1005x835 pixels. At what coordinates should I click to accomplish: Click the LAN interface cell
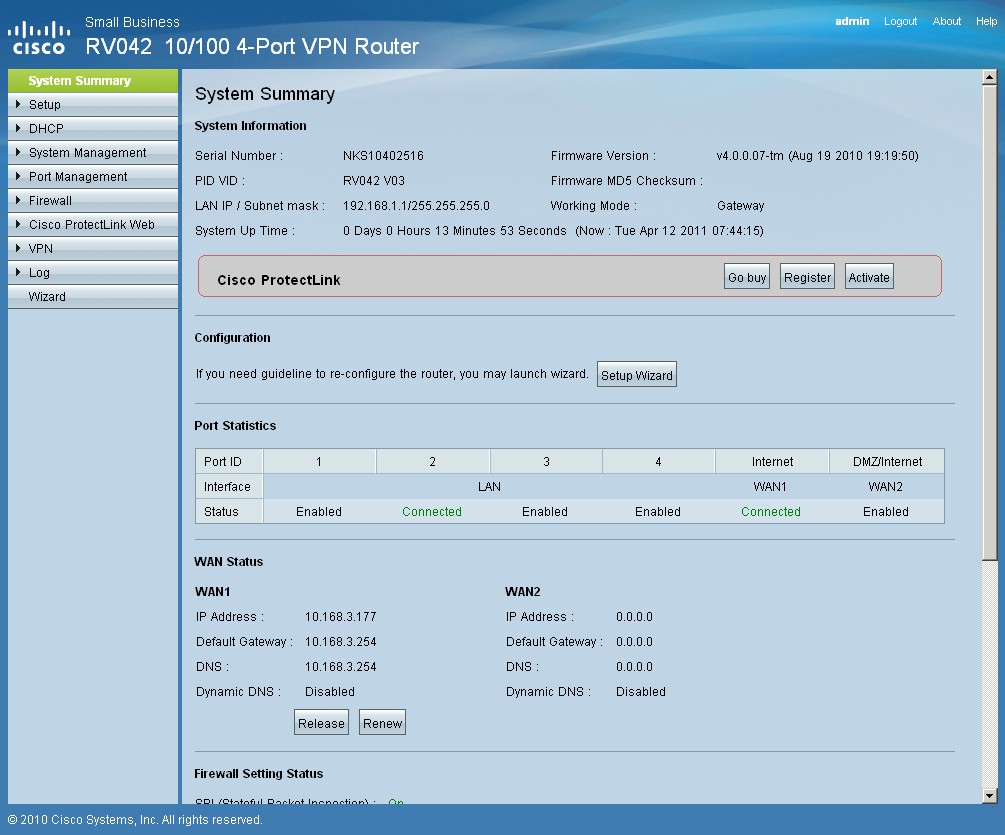tap(489, 486)
